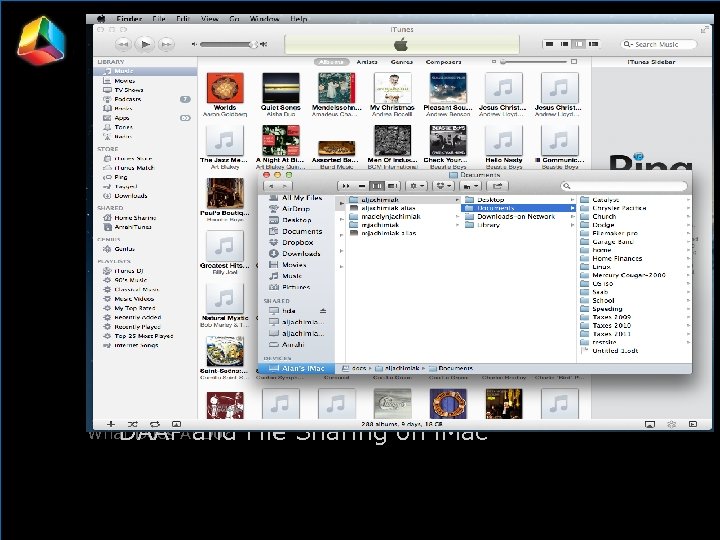Toggle repeat in the iTunes bottom bar
720x540 pixels.
(x=155, y=424)
